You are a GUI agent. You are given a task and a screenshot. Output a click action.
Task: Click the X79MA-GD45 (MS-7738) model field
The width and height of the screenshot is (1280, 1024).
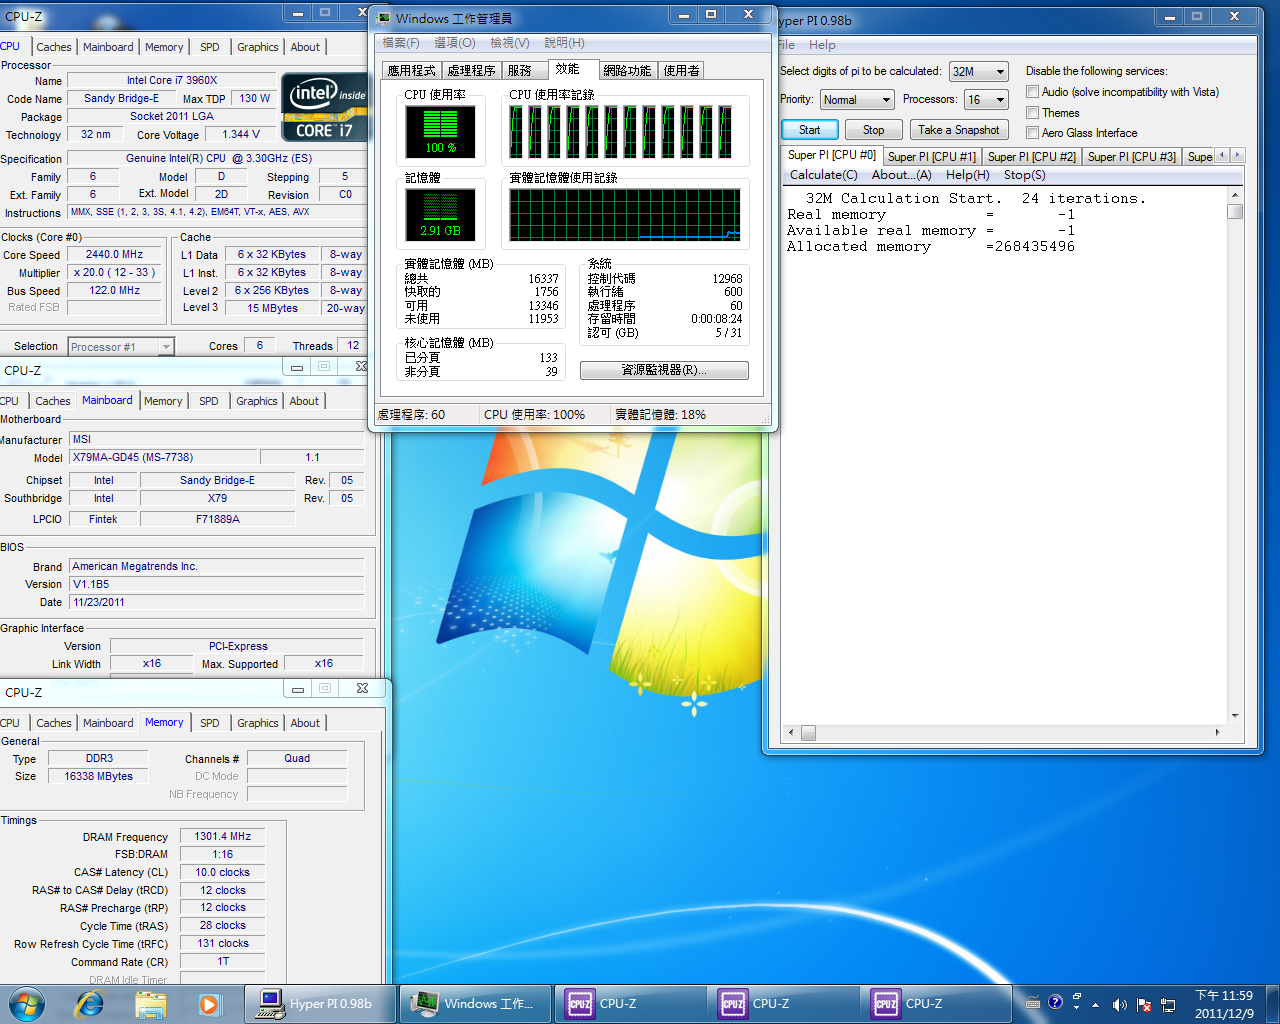161,457
